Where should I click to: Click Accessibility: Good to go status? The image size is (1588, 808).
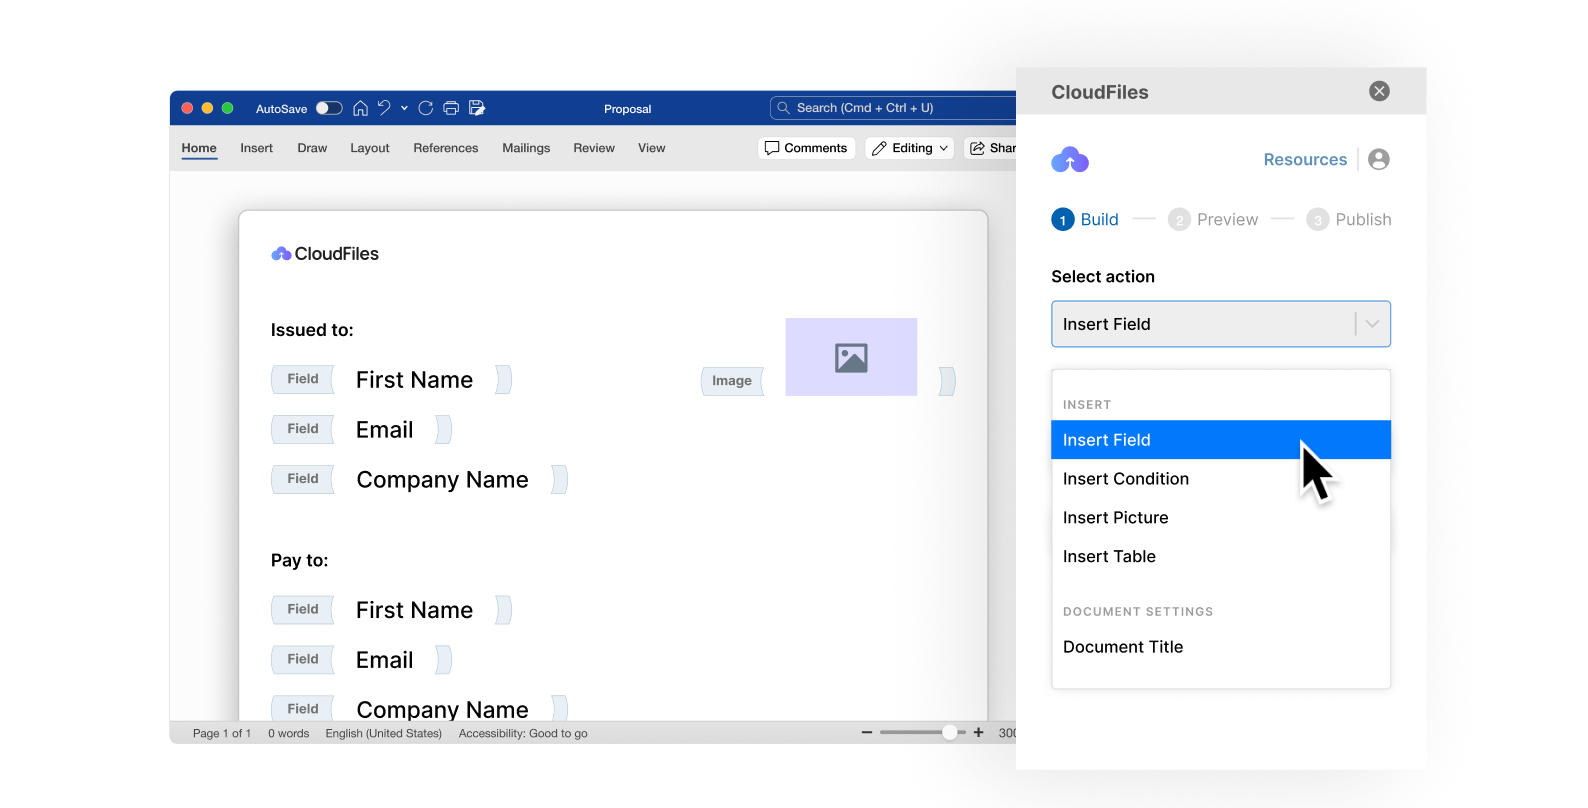point(523,734)
